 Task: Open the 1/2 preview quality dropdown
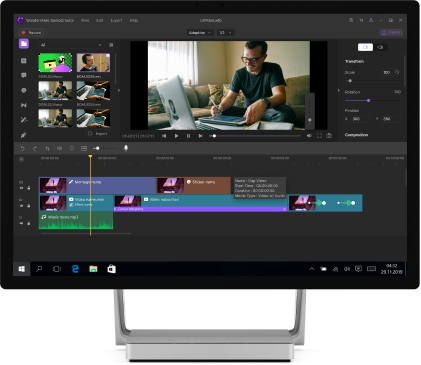pyautogui.click(x=225, y=33)
